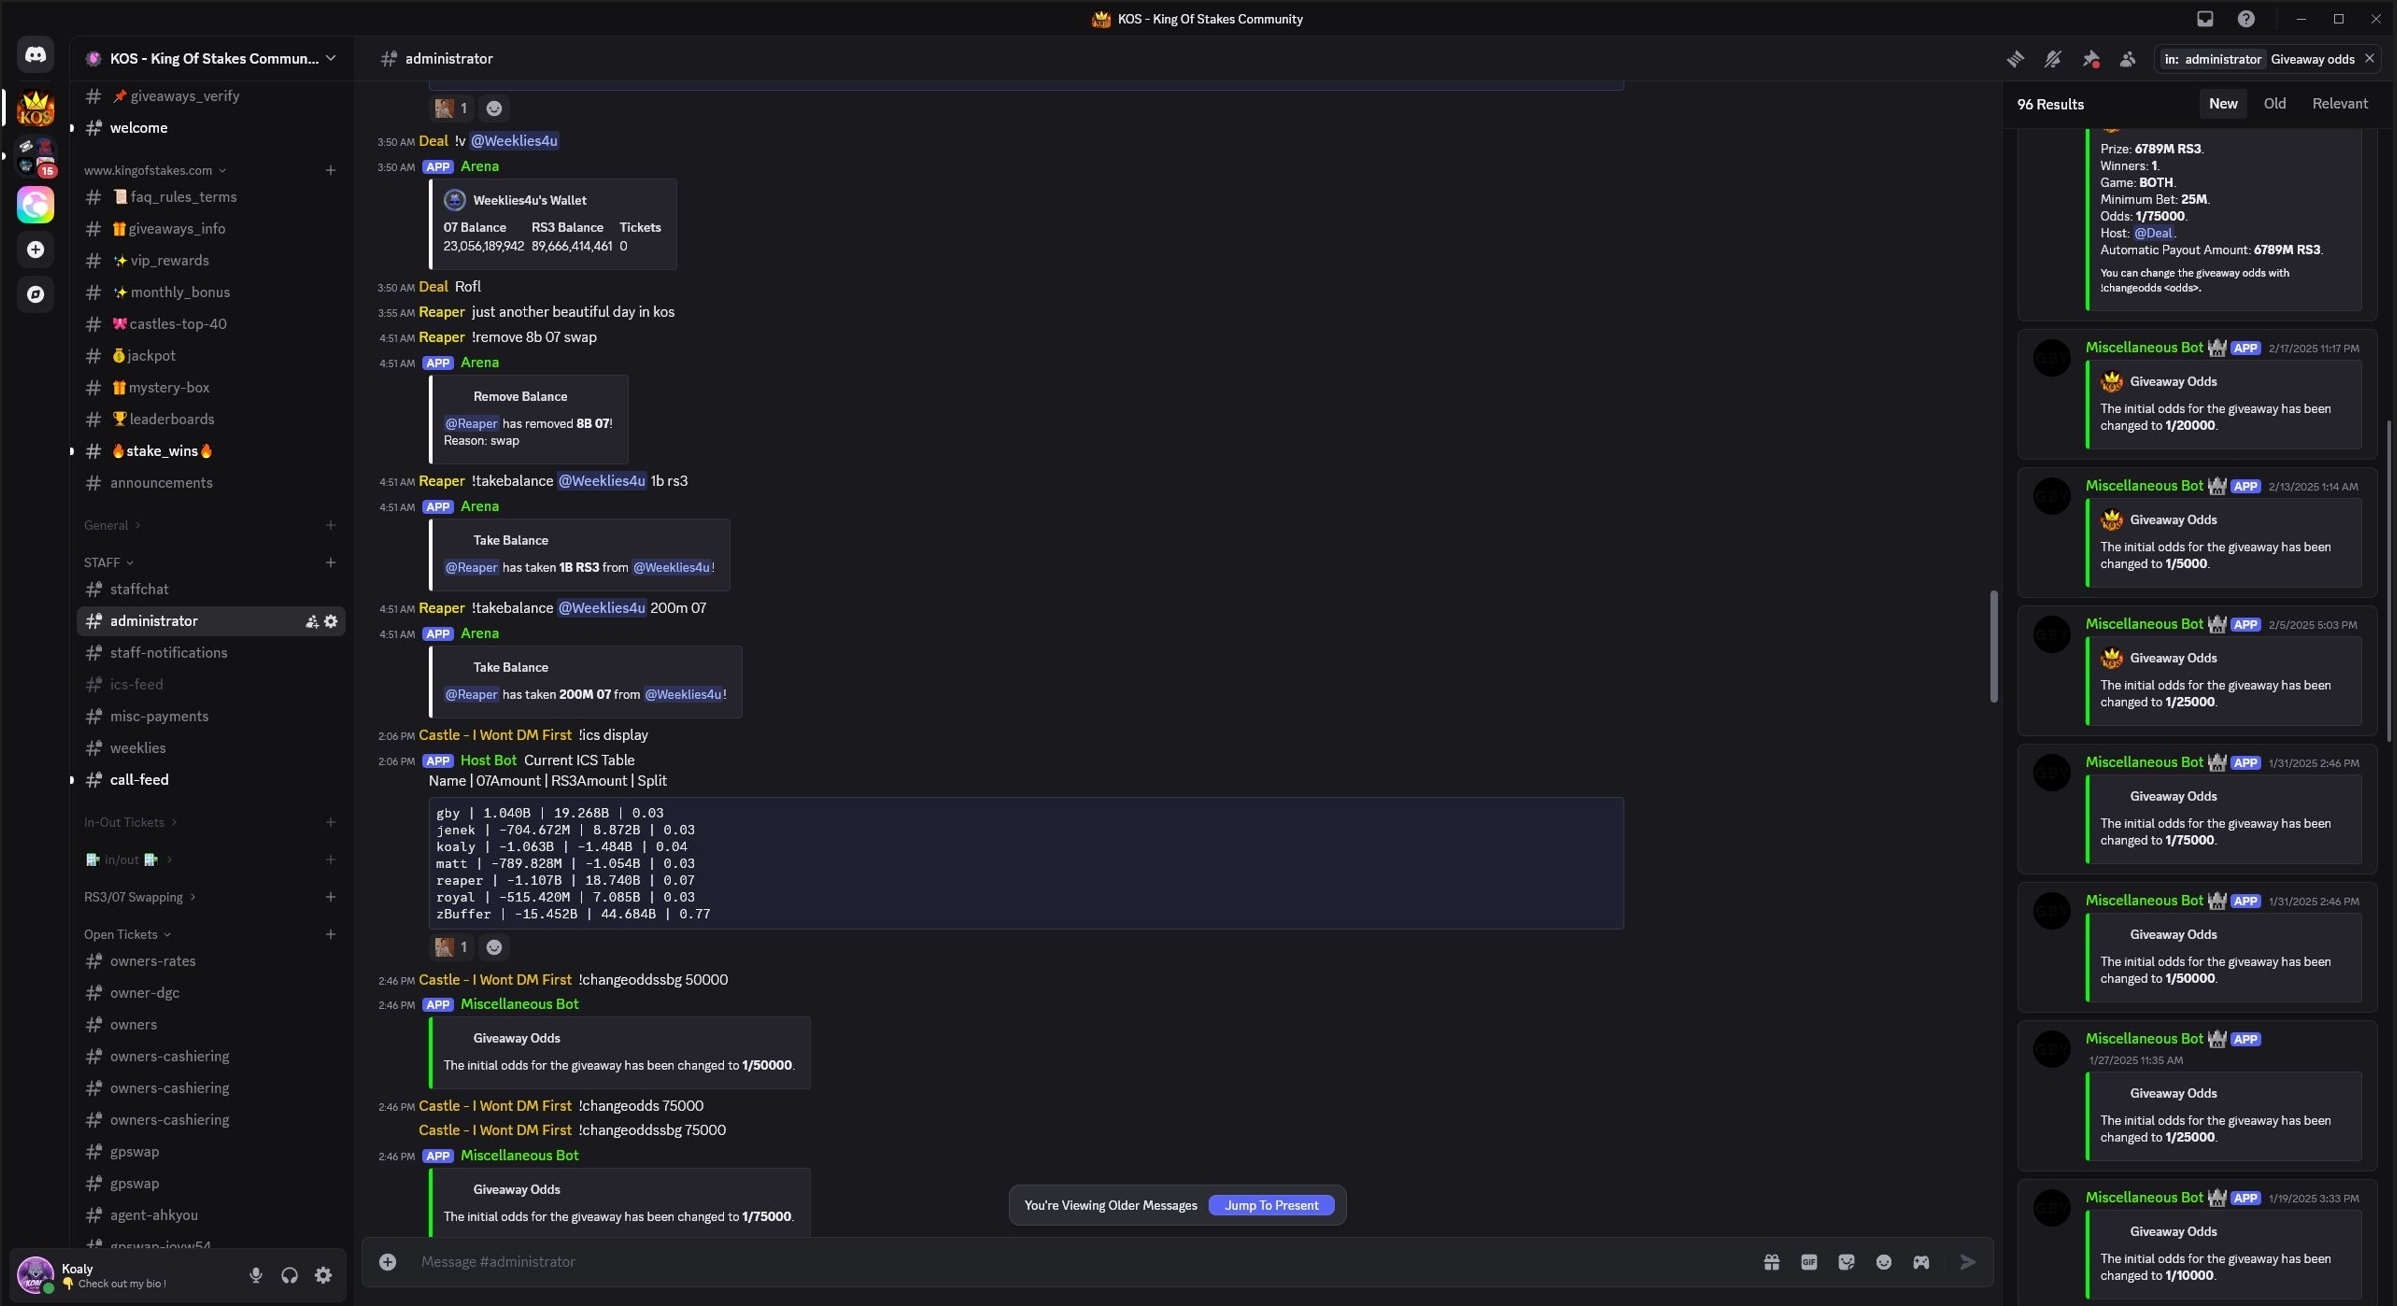Add reaction to ICS table message
Screen dimensions: 2397x1306
[x=494, y=947]
